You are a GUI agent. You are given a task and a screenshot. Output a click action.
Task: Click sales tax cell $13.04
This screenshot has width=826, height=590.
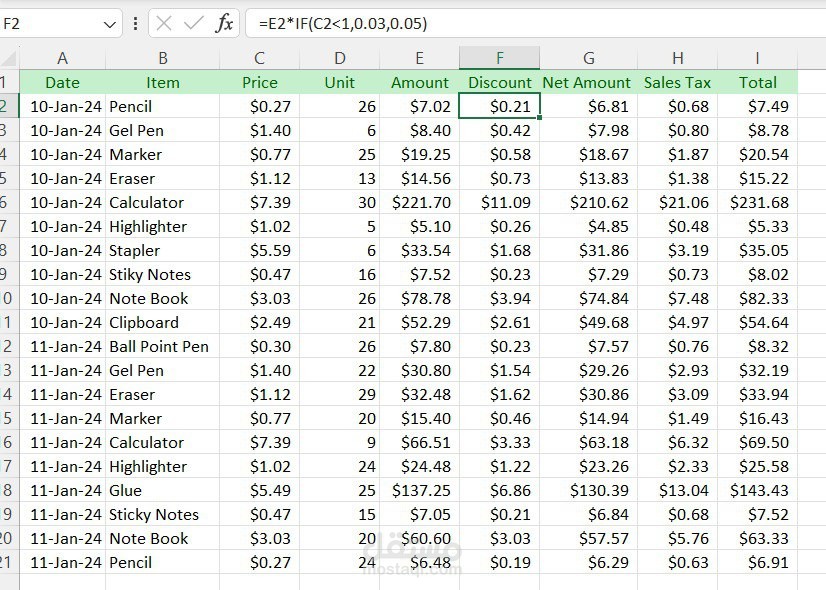click(677, 490)
